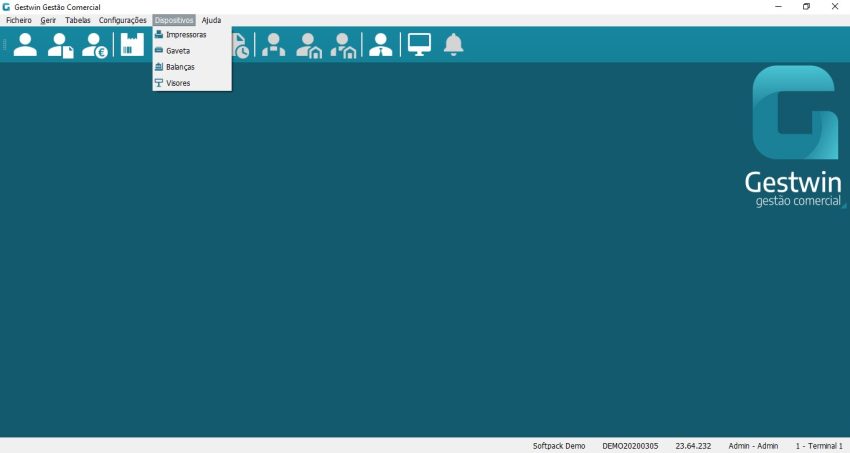Open the Configurações menu
The image size is (850, 453).
point(122,20)
